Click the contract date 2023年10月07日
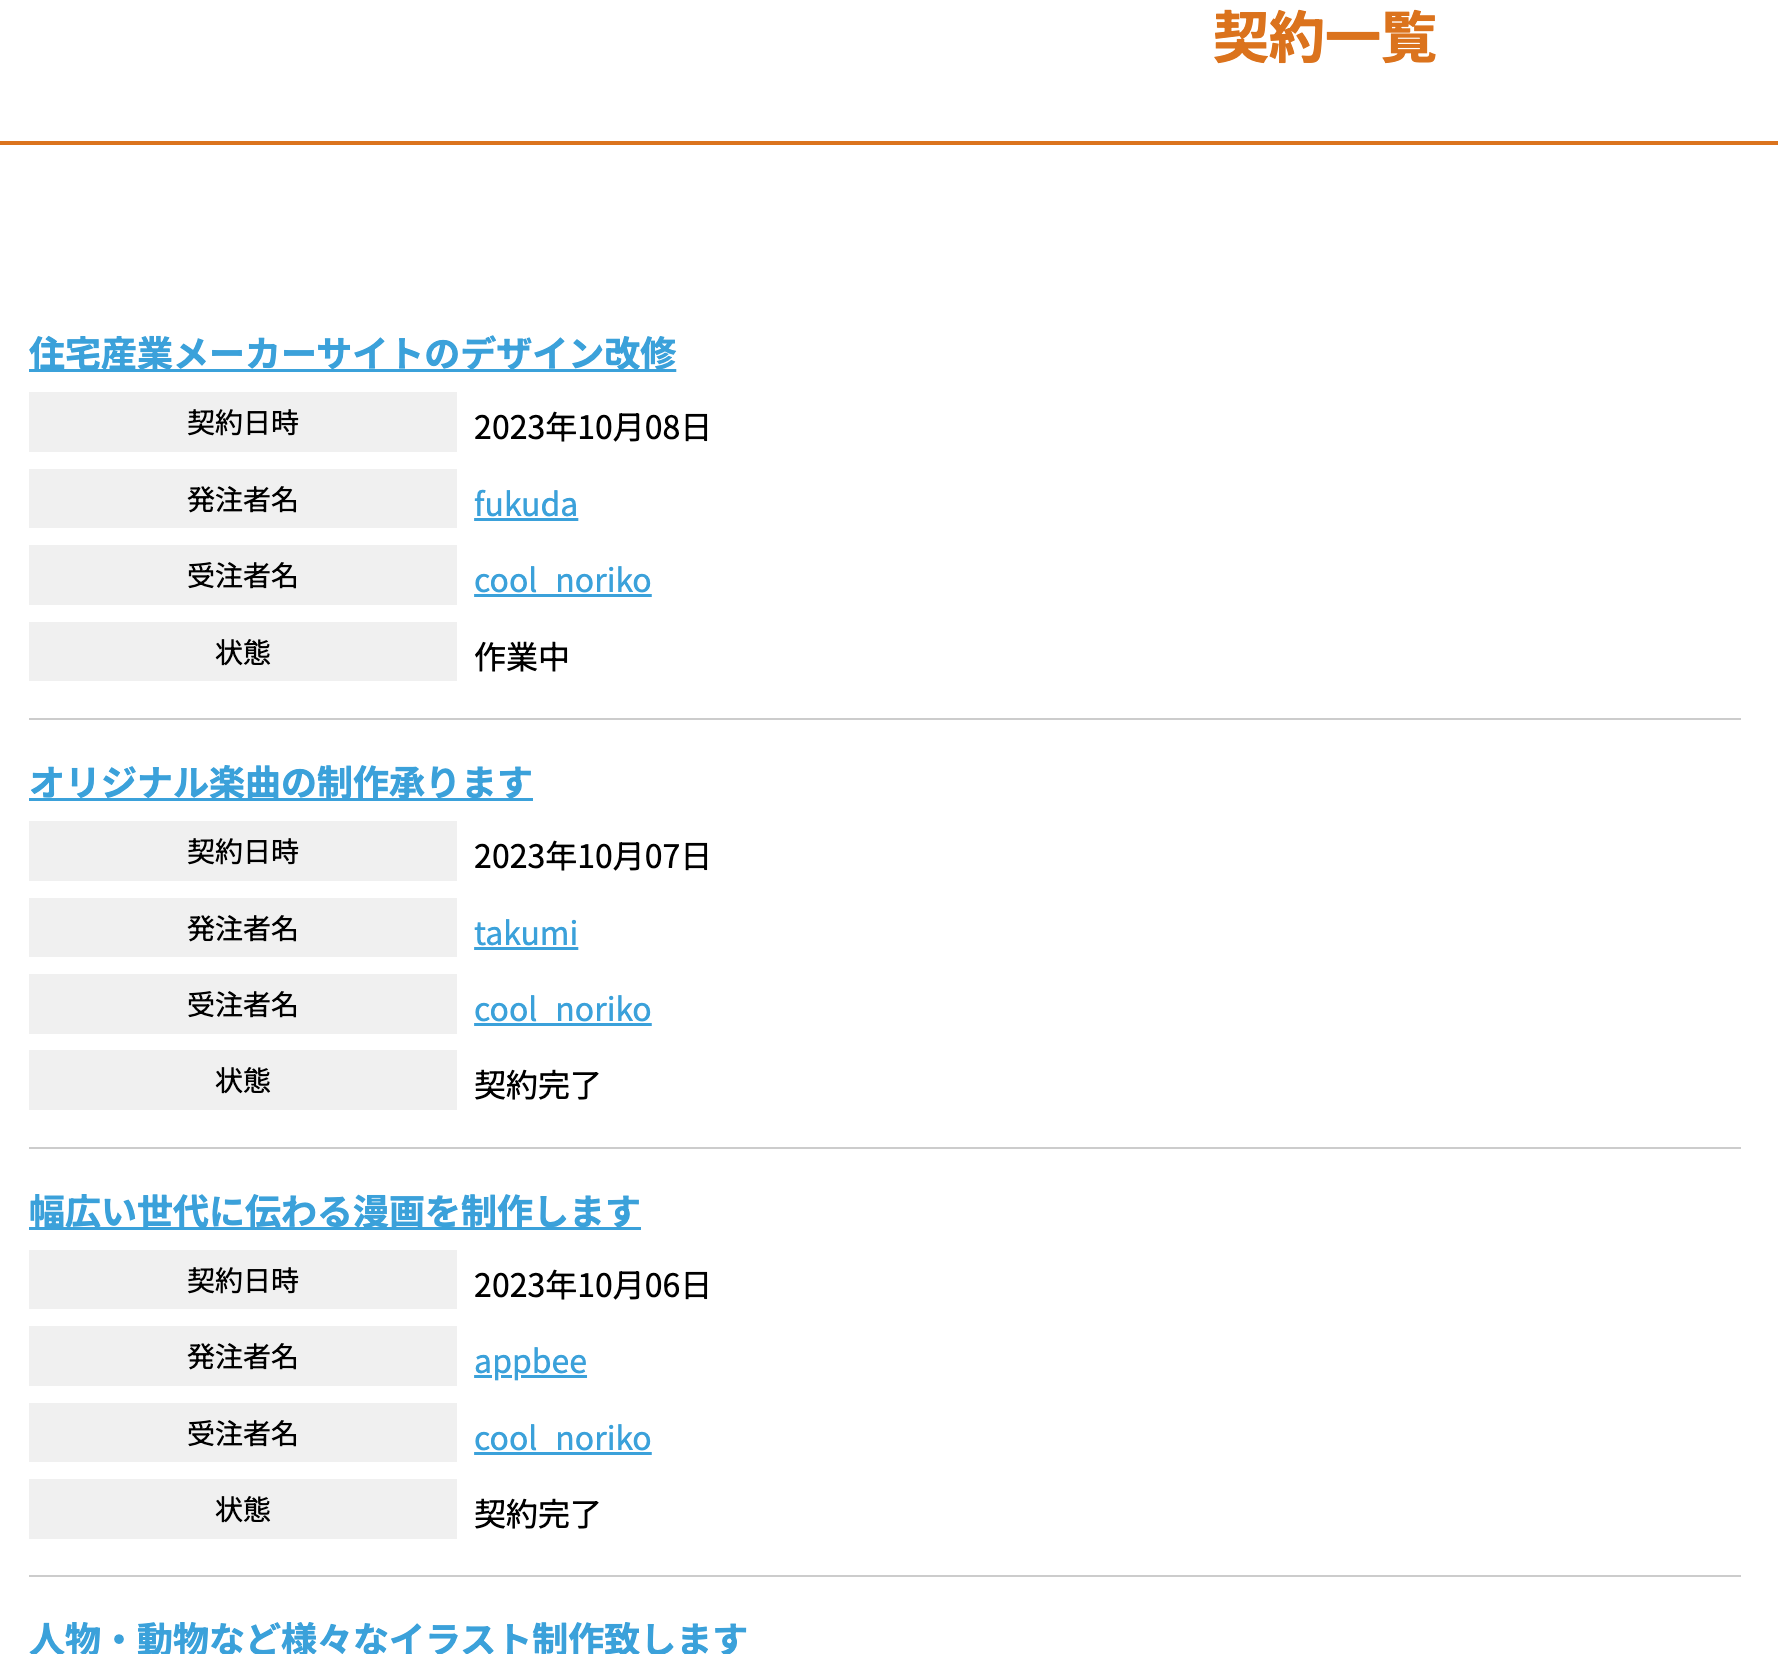1778x1654 pixels. (x=591, y=857)
